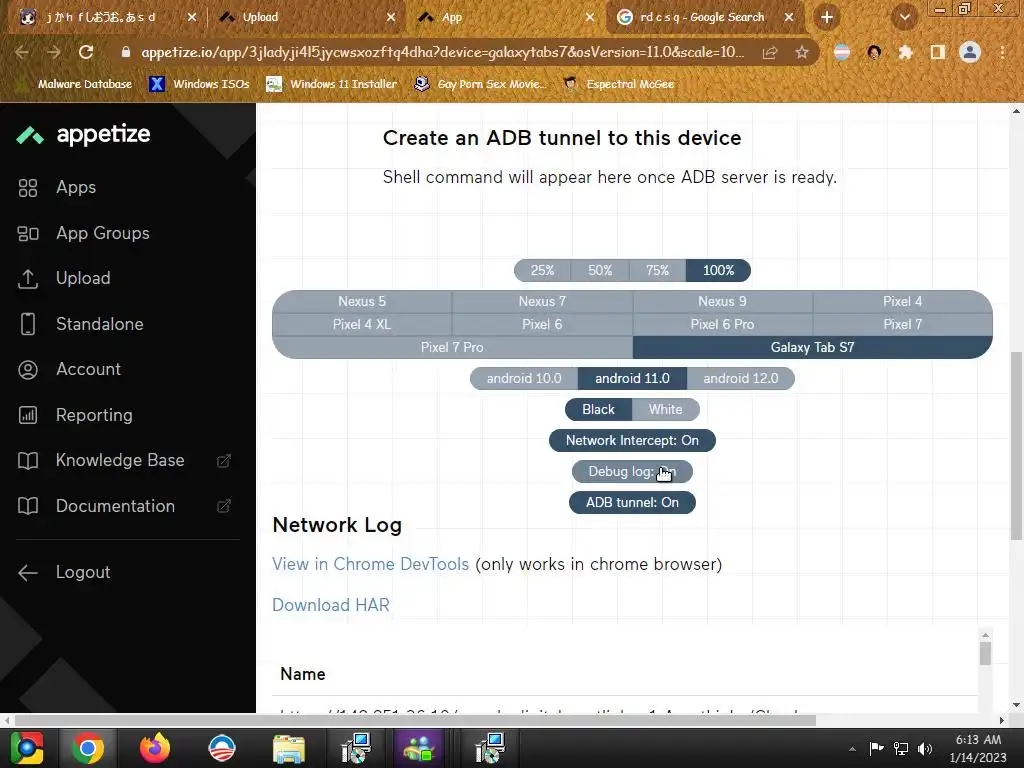This screenshot has height=768, width=1024.
Task: Set device scale to 50%
Action: tap(600, 270)
